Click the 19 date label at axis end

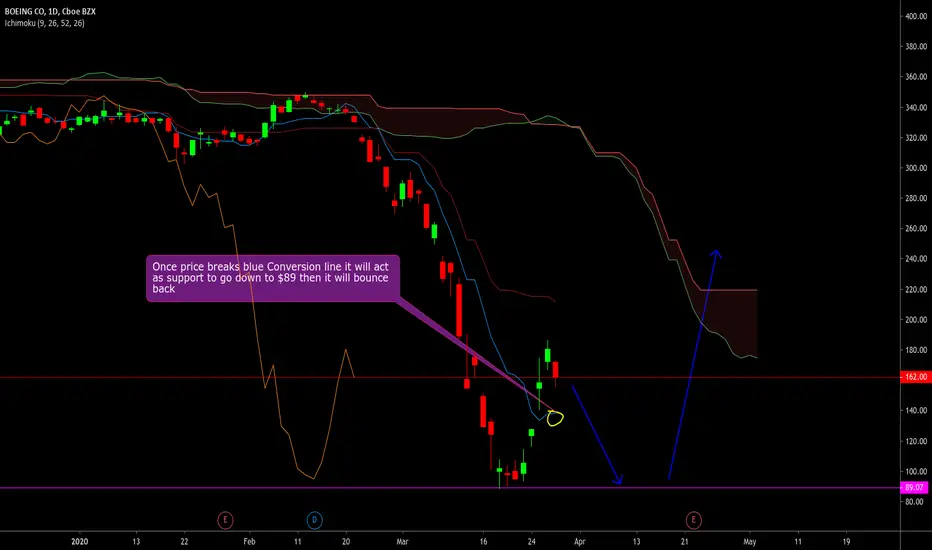(x=846, y=542)
